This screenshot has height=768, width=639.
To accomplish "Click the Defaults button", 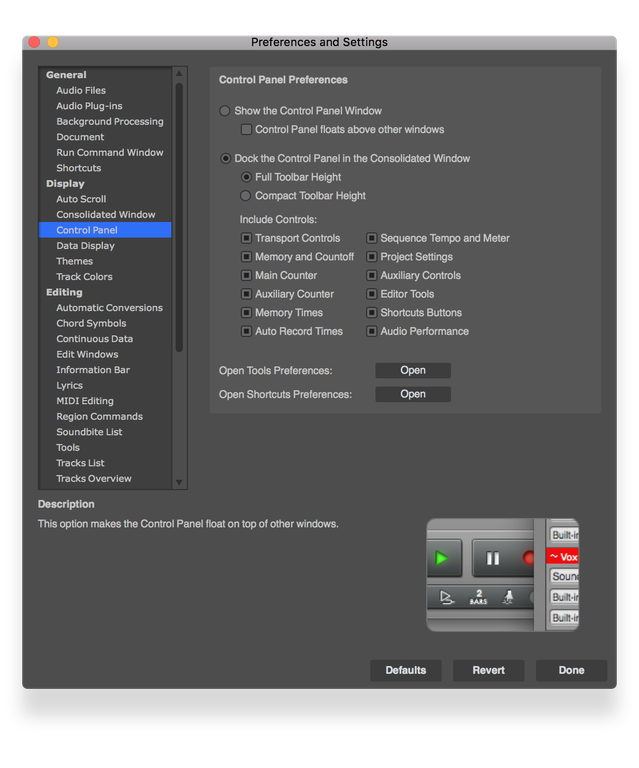I will click(x=405, y=670).
